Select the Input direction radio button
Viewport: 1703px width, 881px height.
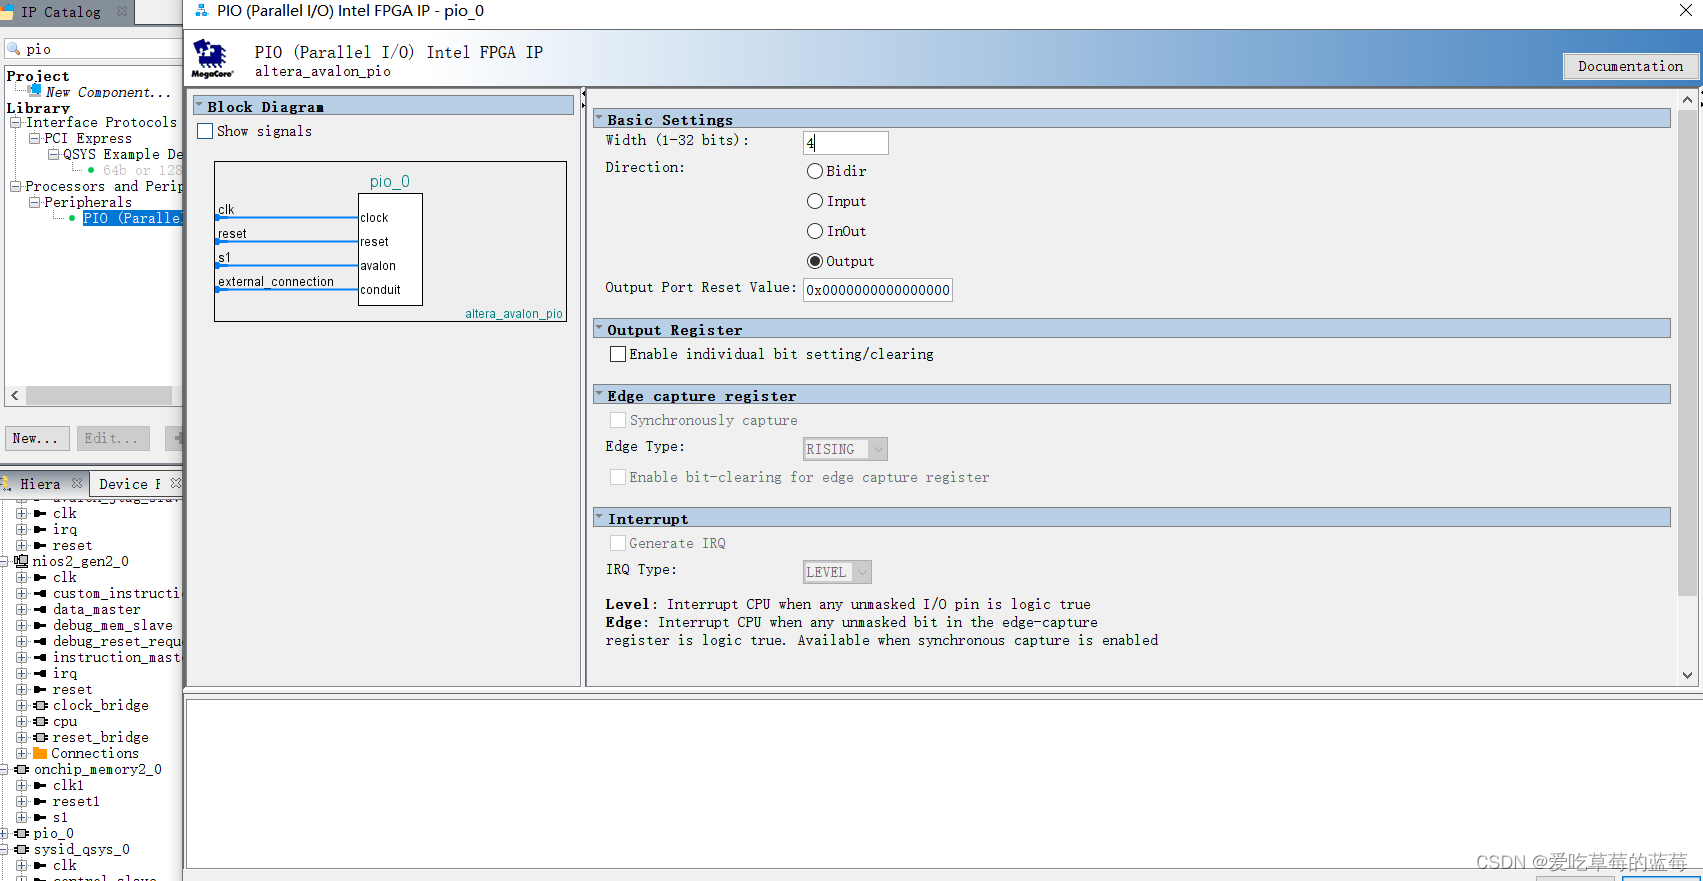pos(815,201)
